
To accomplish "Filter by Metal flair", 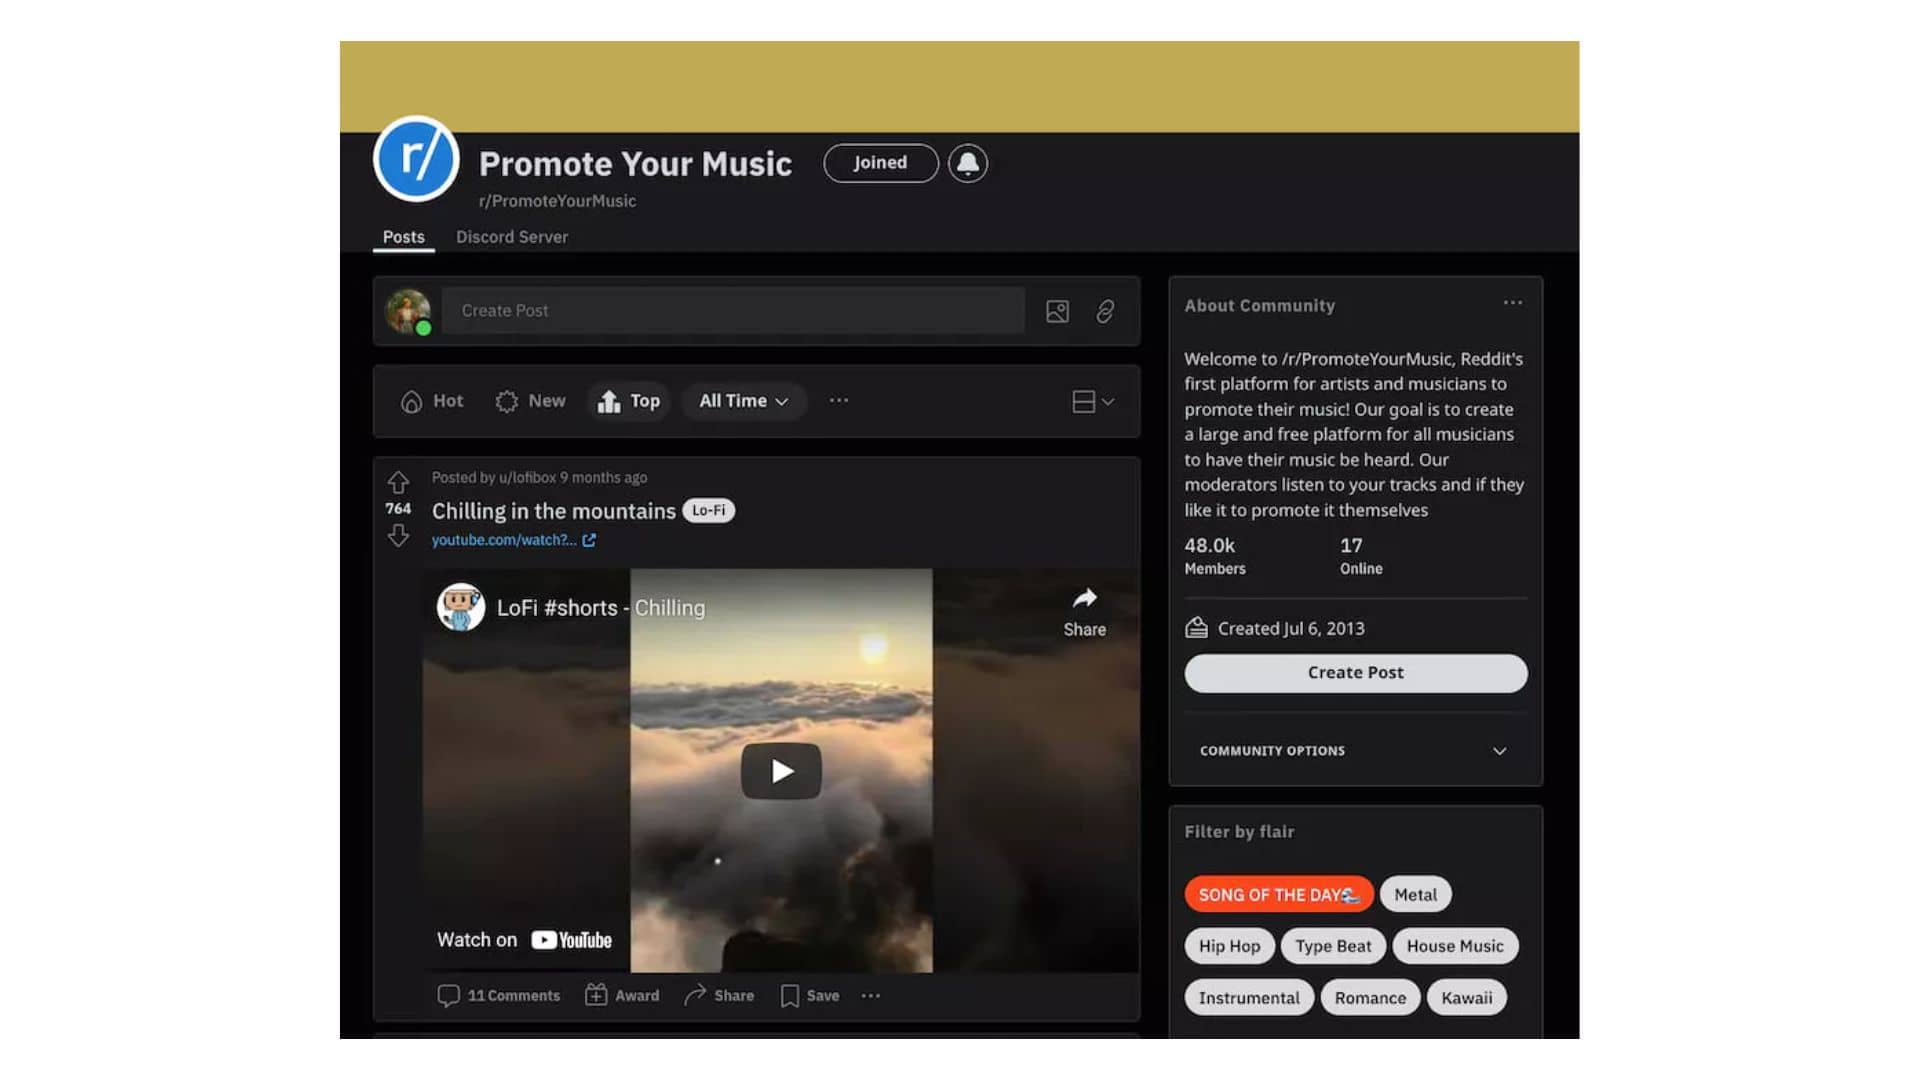I will [x=1415, y=895].
